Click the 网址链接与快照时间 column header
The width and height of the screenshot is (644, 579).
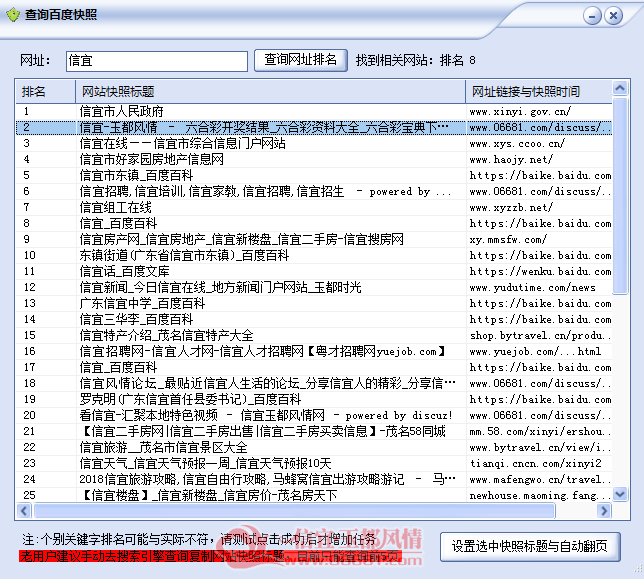pos(538,92)
